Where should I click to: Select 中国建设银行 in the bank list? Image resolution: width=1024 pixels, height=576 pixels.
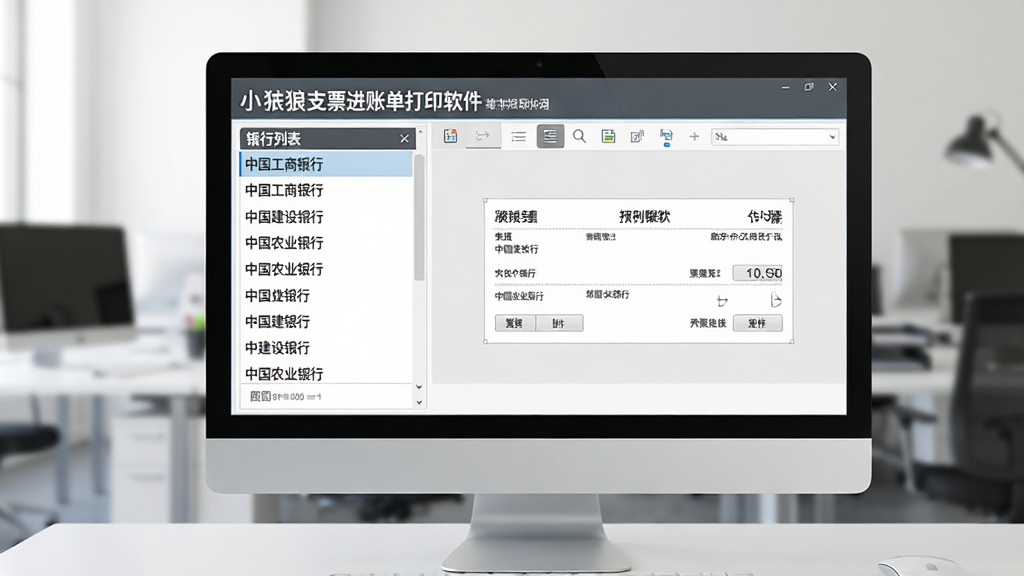(x=326, y=217)
